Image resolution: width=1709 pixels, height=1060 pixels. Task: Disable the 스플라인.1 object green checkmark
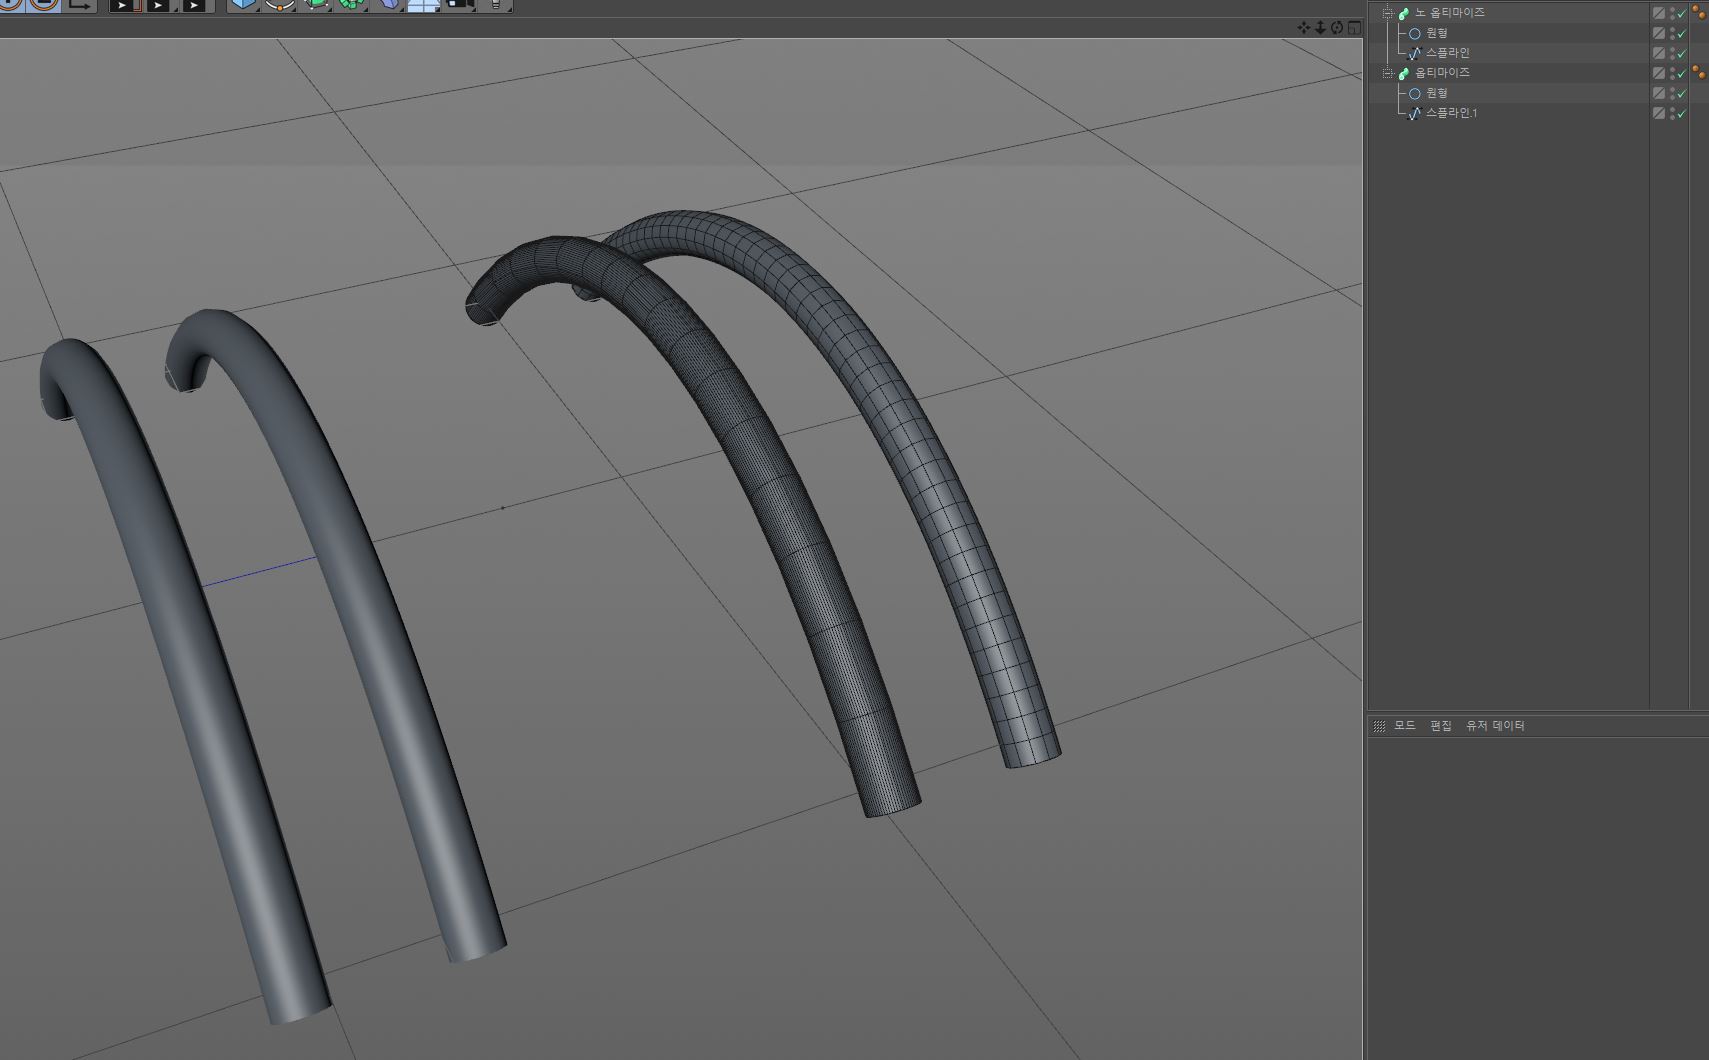1682,113
